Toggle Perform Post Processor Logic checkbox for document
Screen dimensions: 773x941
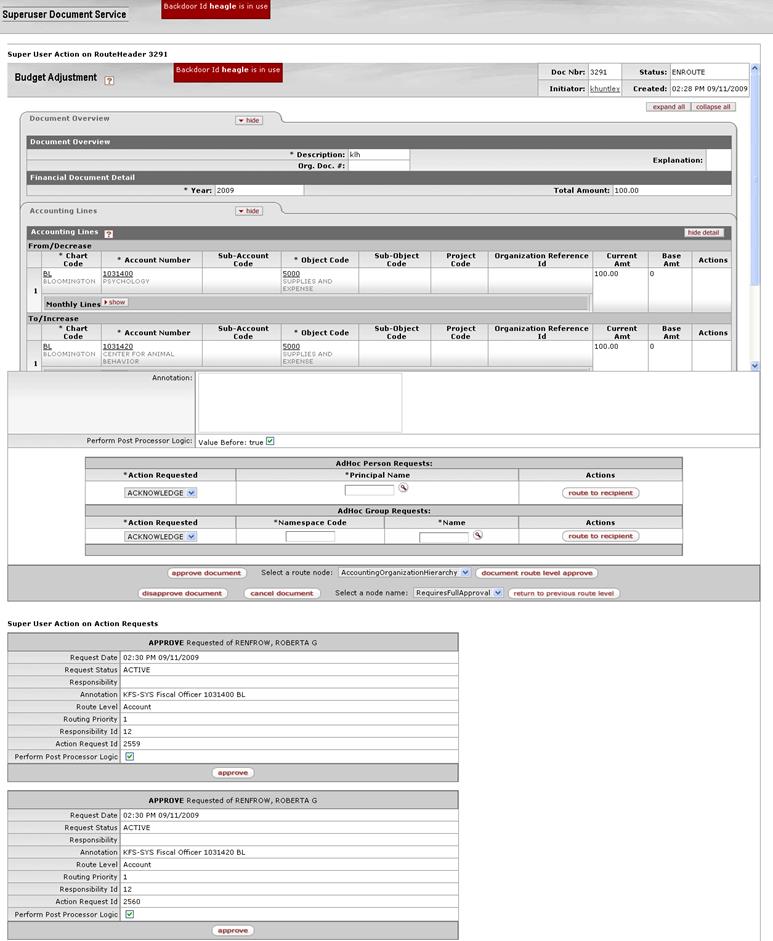click(x=270, y=441)
